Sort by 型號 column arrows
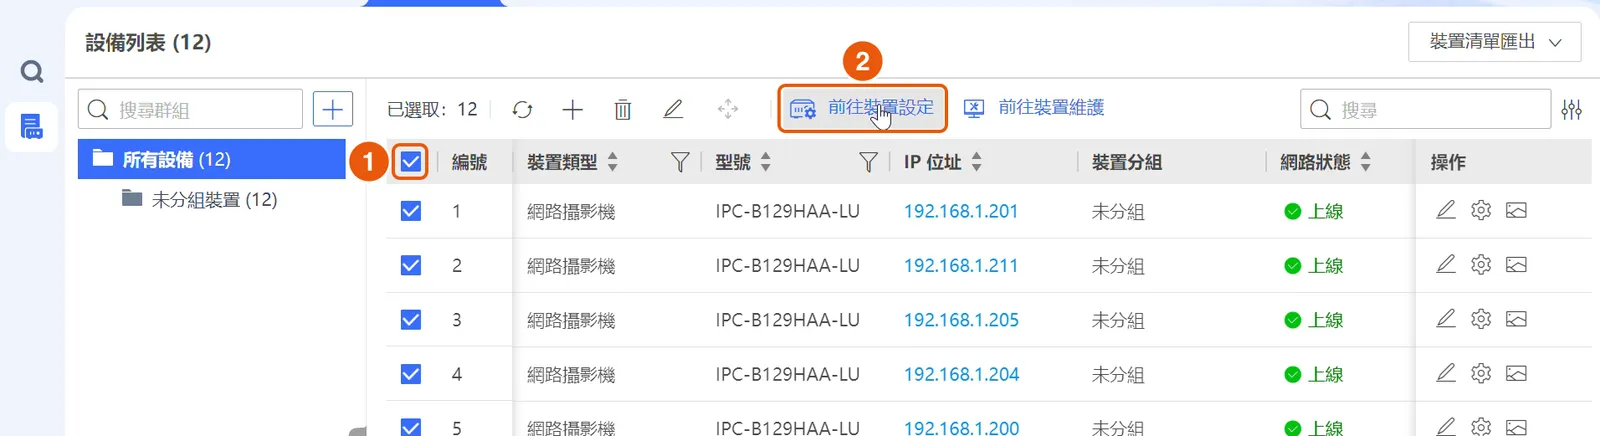 pos(766,162)
